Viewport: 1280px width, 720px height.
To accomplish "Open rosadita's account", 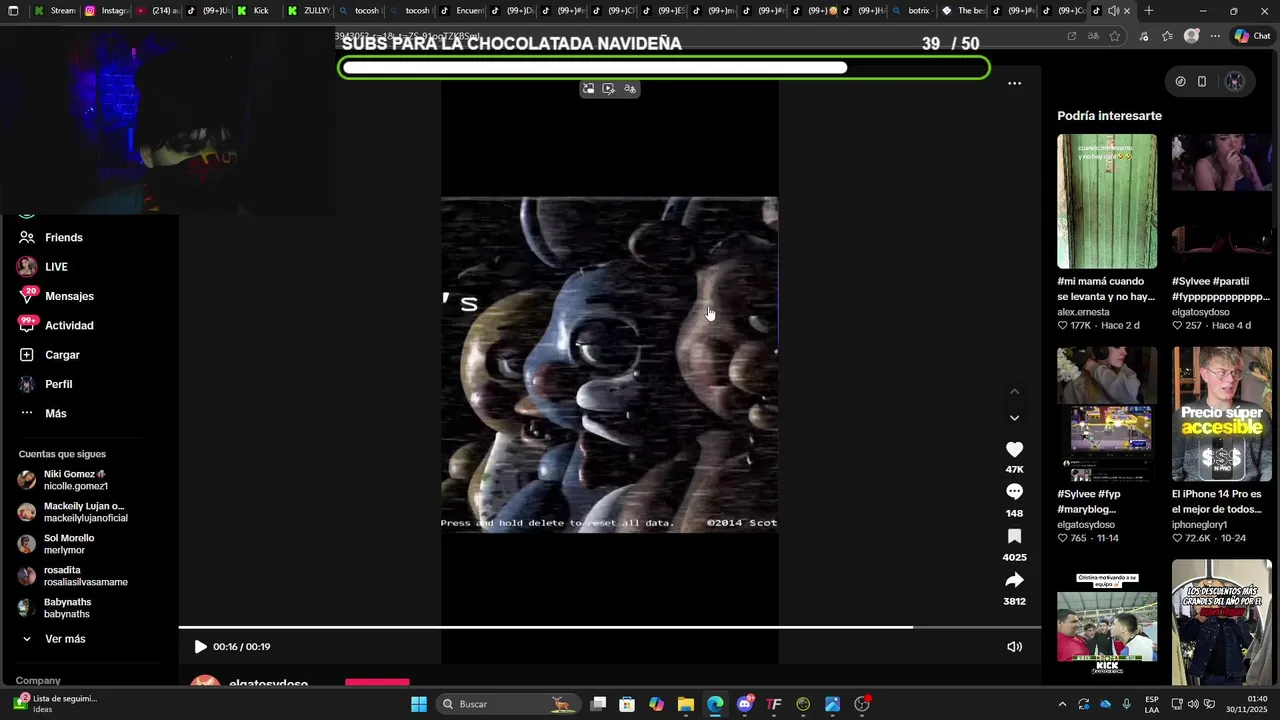I will click(72, 576).
